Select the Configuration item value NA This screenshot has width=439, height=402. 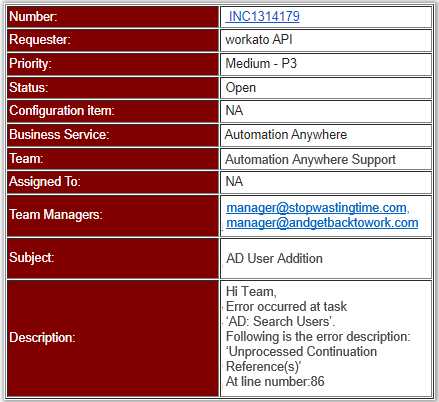point(234,110)
